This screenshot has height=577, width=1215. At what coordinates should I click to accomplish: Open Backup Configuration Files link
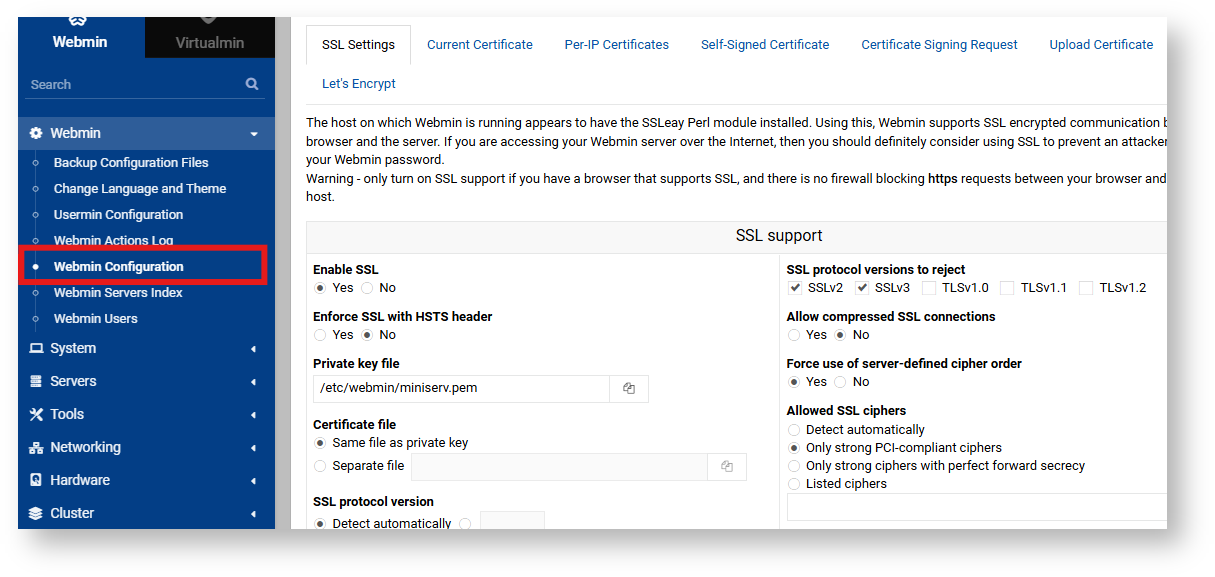tap(131, 162)
